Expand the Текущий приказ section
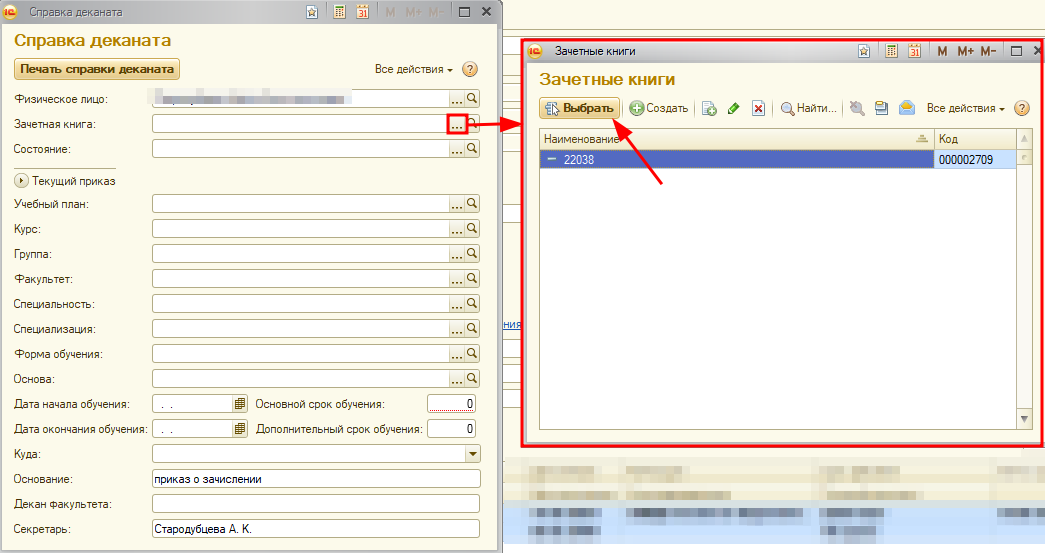Image resolution: width=1045 pixels, height=553 pixels. [21, 181]
